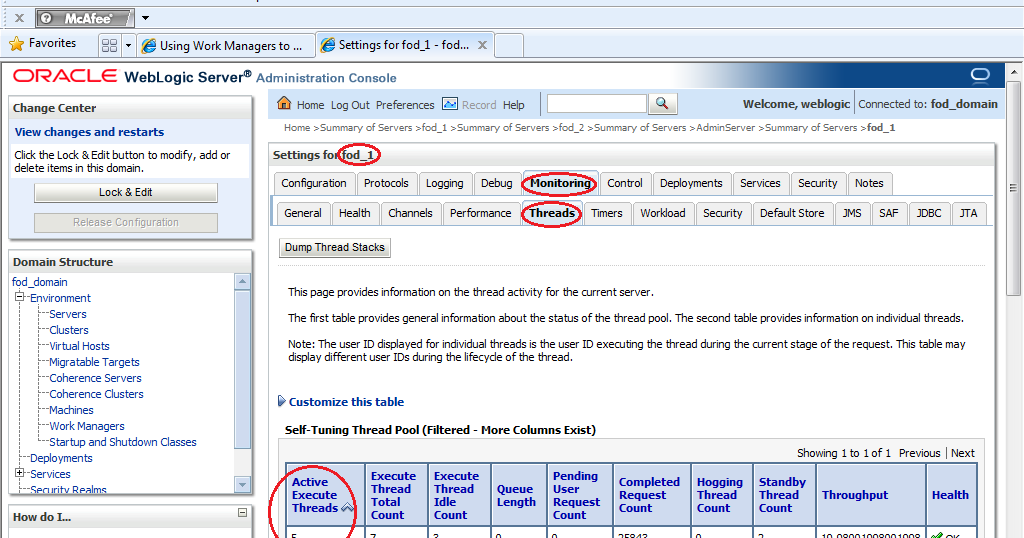Open the Help link
The image size is (1024, 538).
513,105
